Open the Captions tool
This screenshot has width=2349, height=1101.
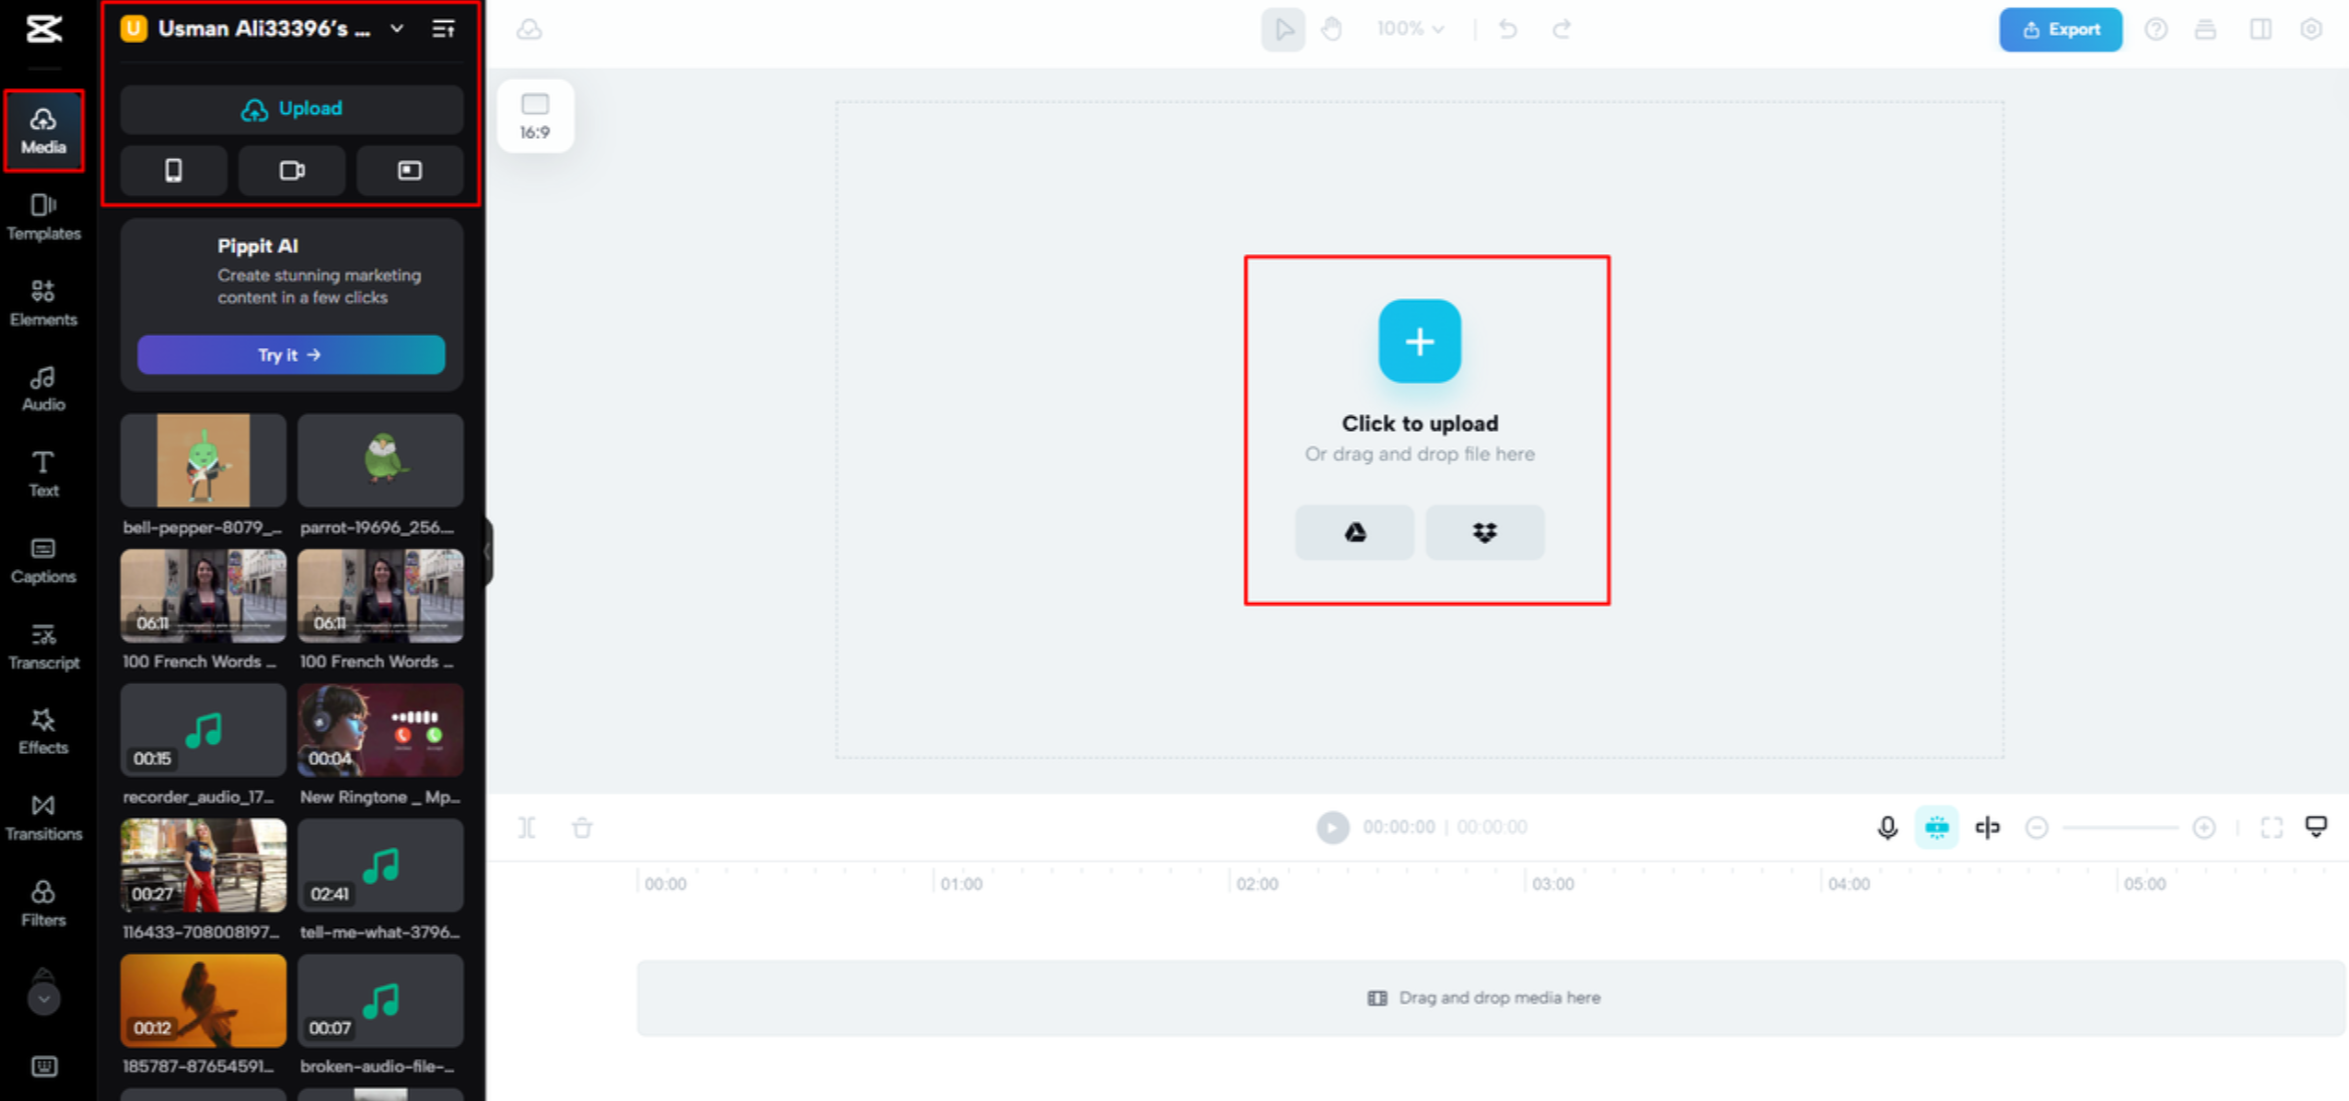click(x=43, y=559)
